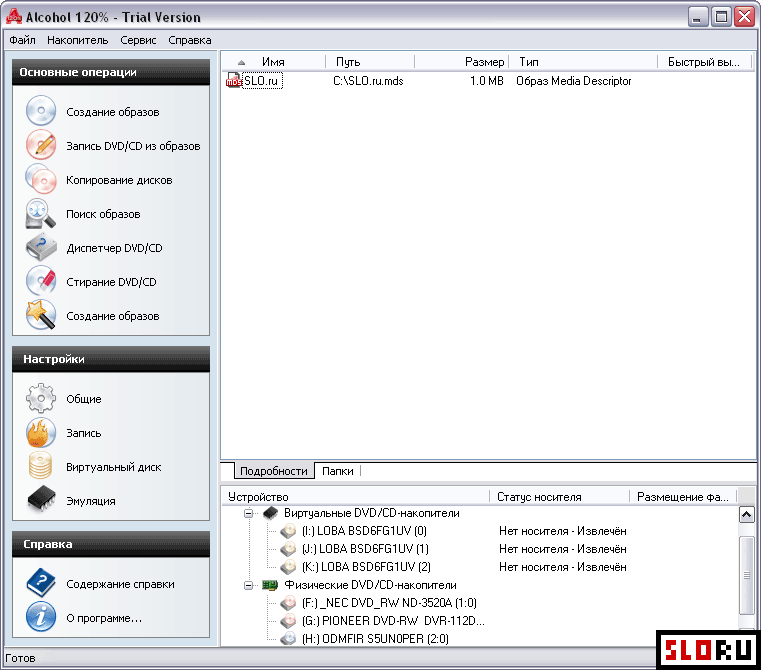Click the chip icon of Виртуальные DVD/CD-накопители
Screen dimensions: 761x670
(270, 513)
